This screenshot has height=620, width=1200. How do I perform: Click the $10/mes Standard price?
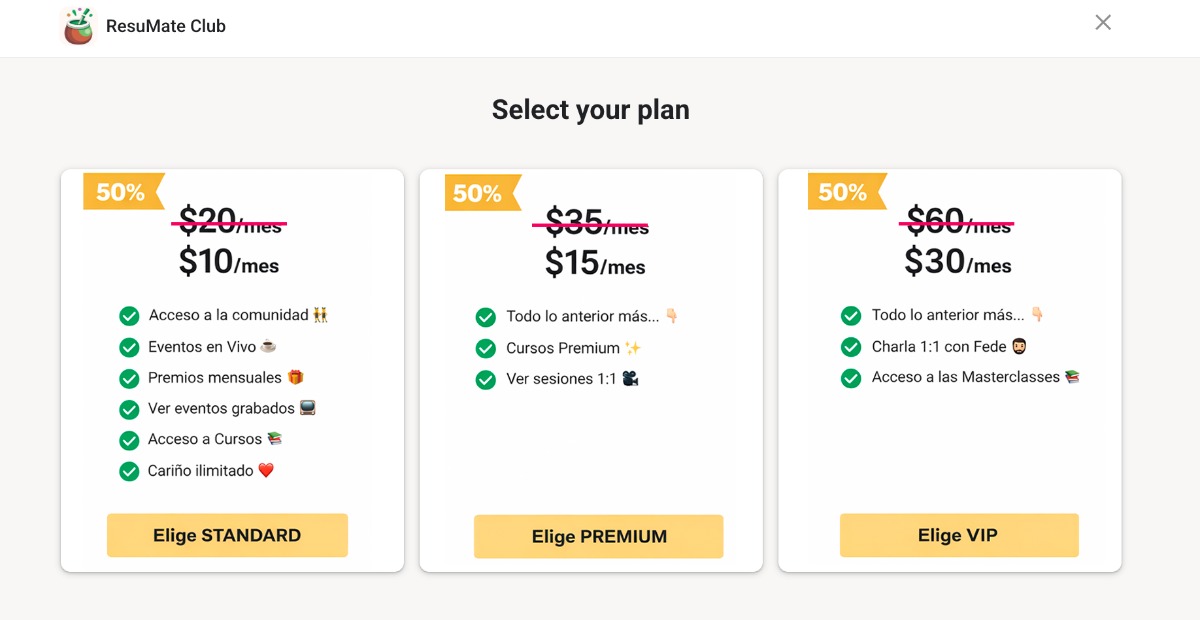click(x=228, y=262)
